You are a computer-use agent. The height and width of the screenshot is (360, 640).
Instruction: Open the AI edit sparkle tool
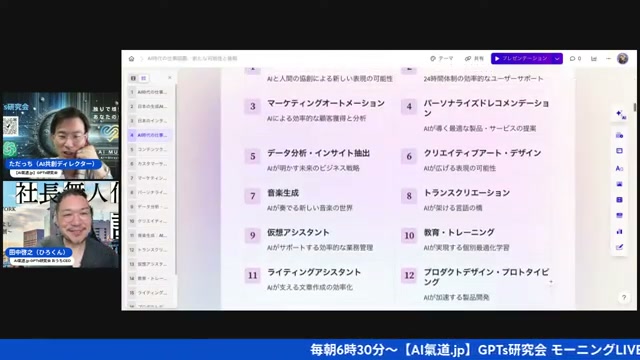[x=620, y=115]
